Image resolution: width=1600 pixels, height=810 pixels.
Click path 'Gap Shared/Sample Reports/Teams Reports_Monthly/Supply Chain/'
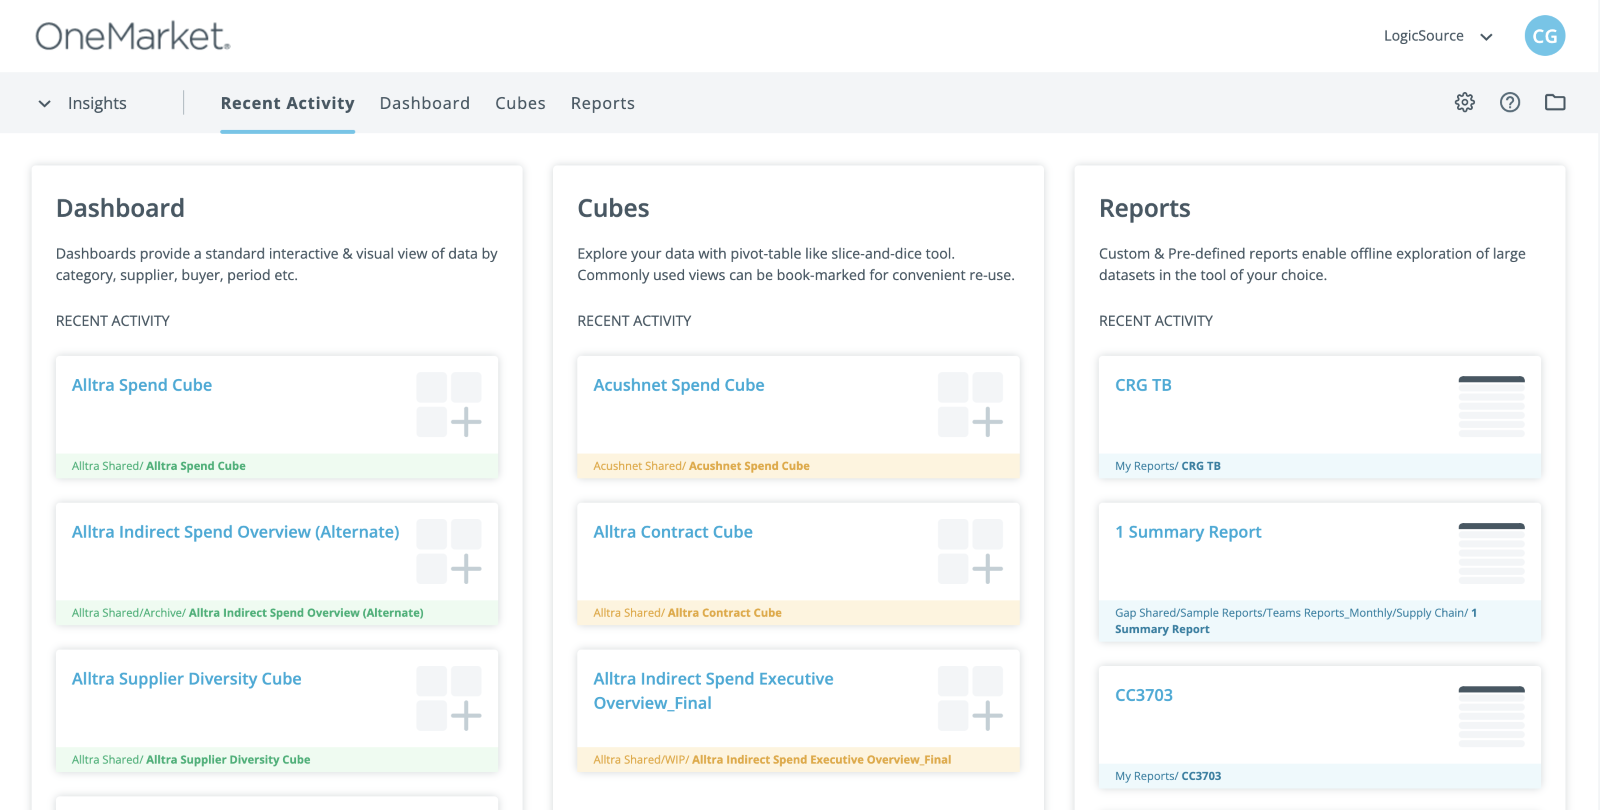1292,613
